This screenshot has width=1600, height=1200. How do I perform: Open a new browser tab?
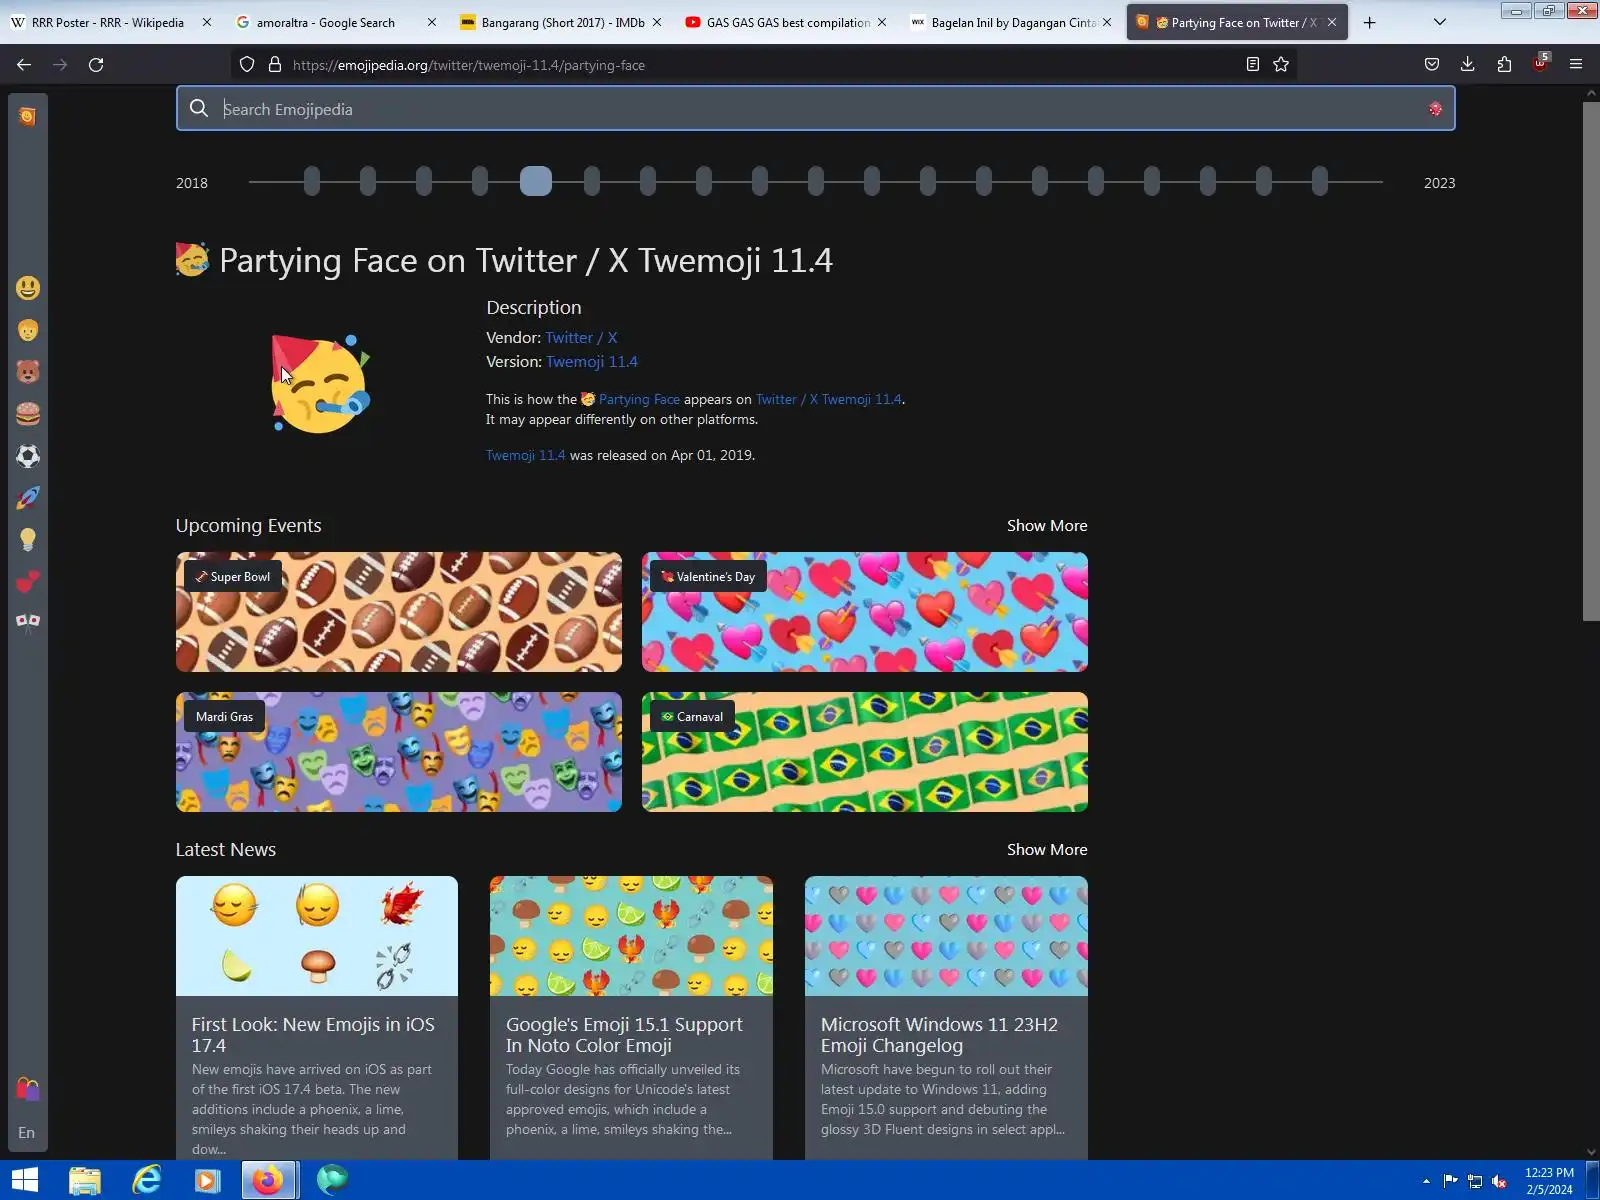click(1369, 22)
